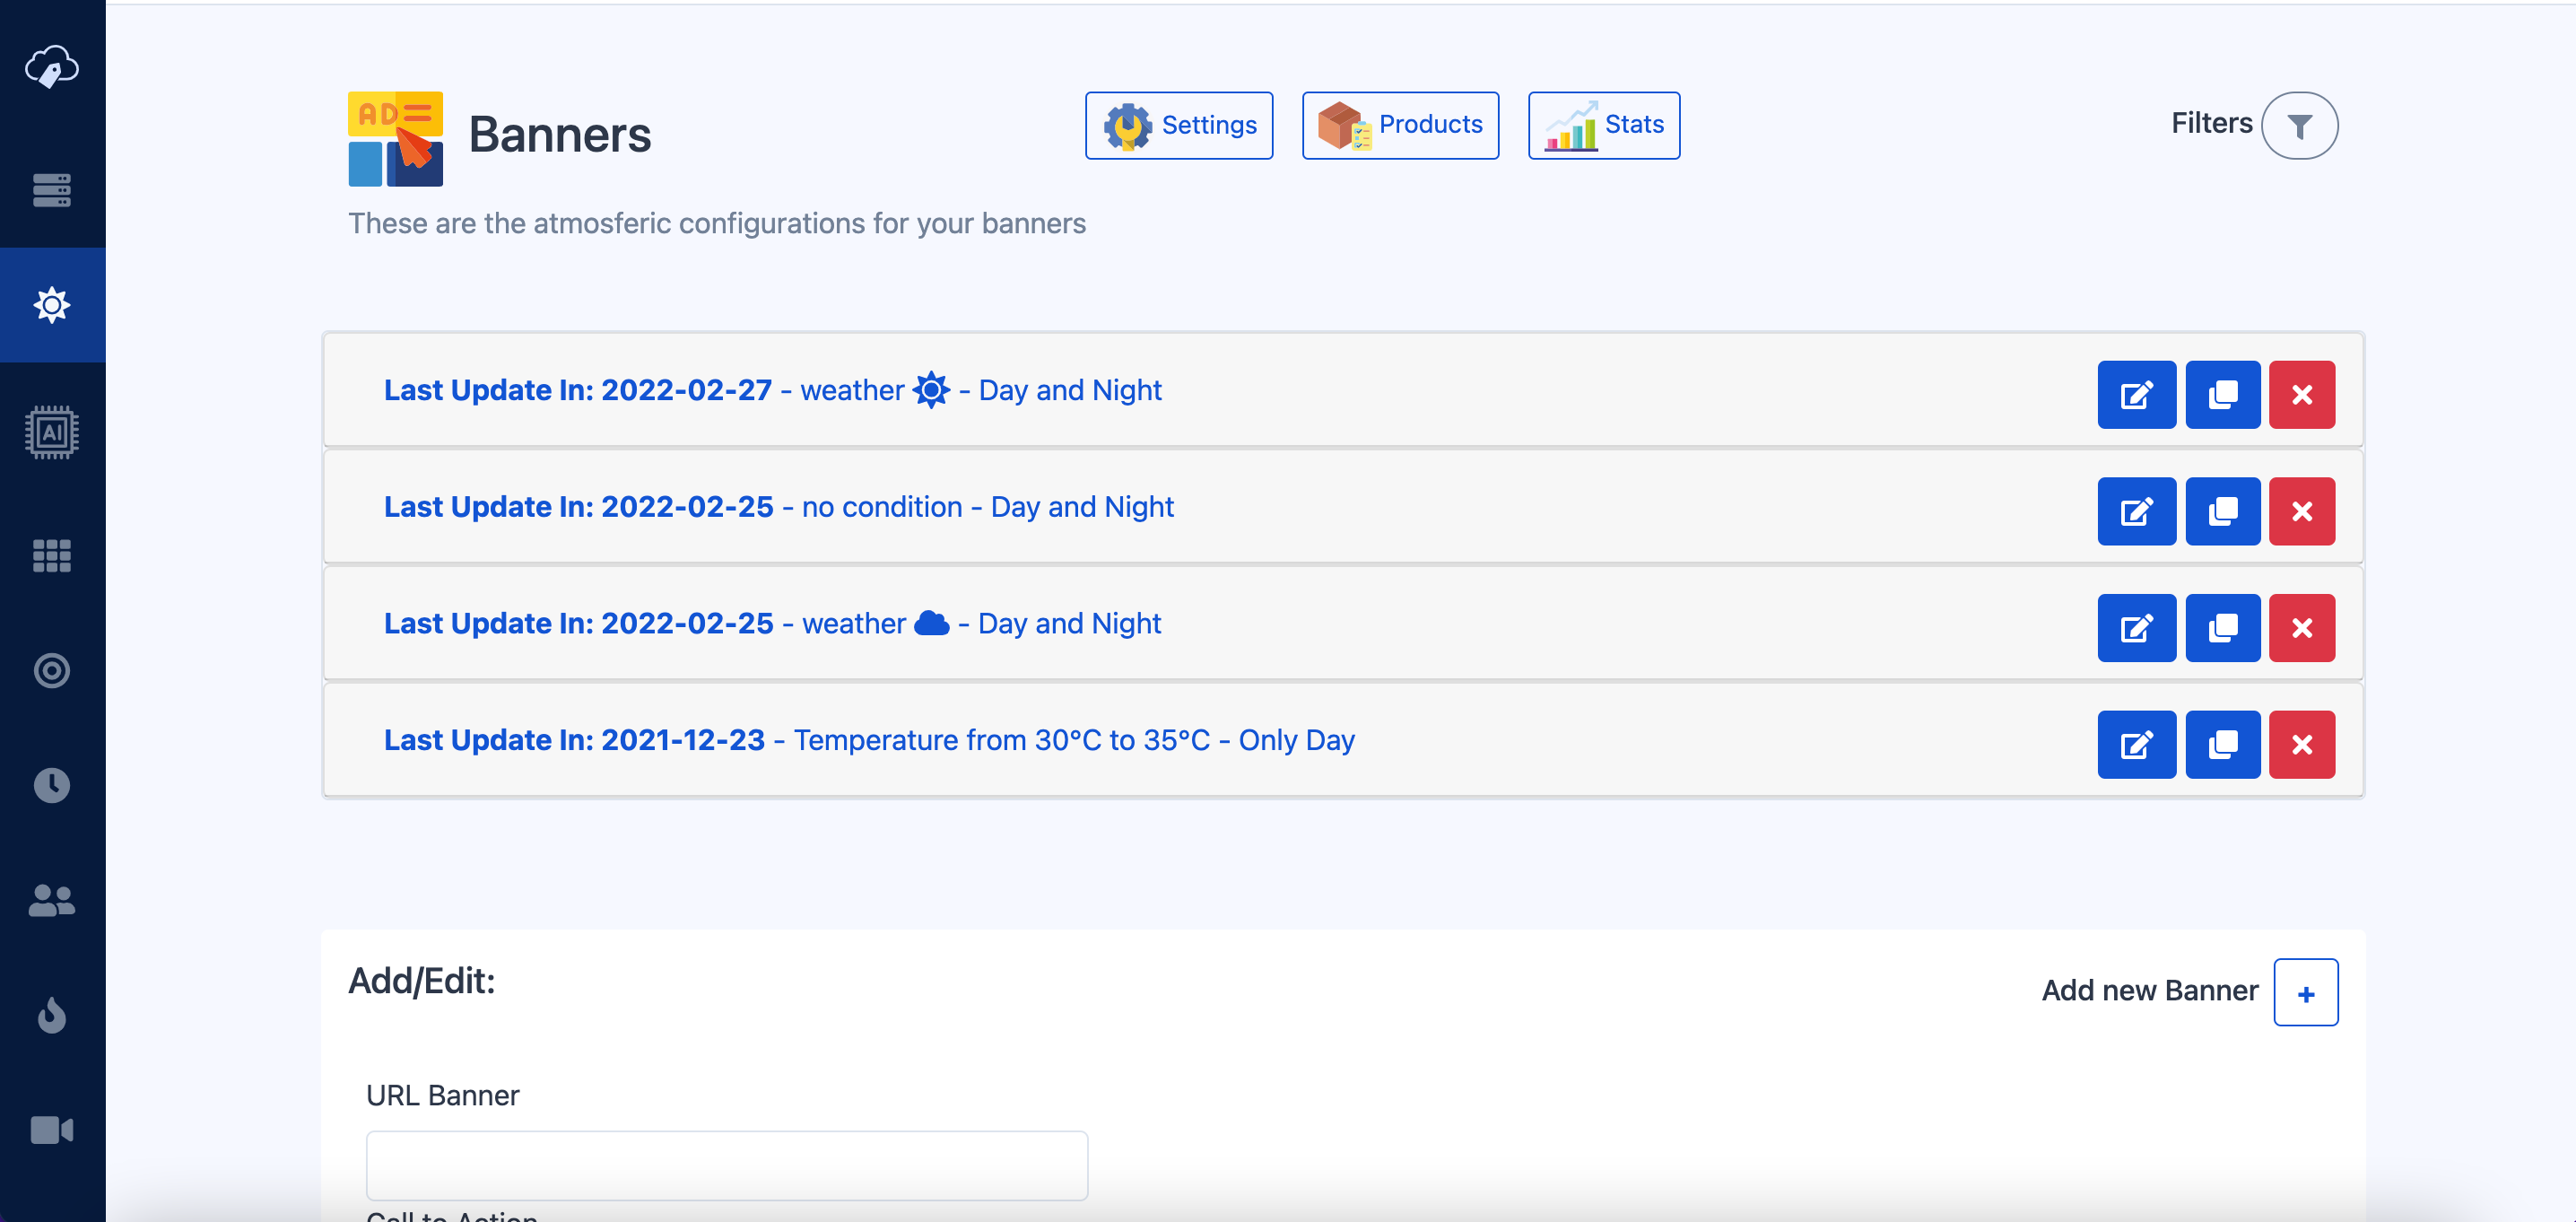Edit the 2022-02-27 weather banner
This screenshot has height=1222, width=2576.
pyautogui.click(x=2136, y=395)
